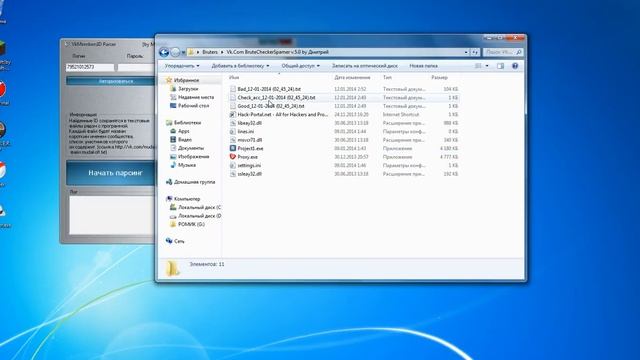
Task: Sort files by the Размер column
Action: point(440,77)
